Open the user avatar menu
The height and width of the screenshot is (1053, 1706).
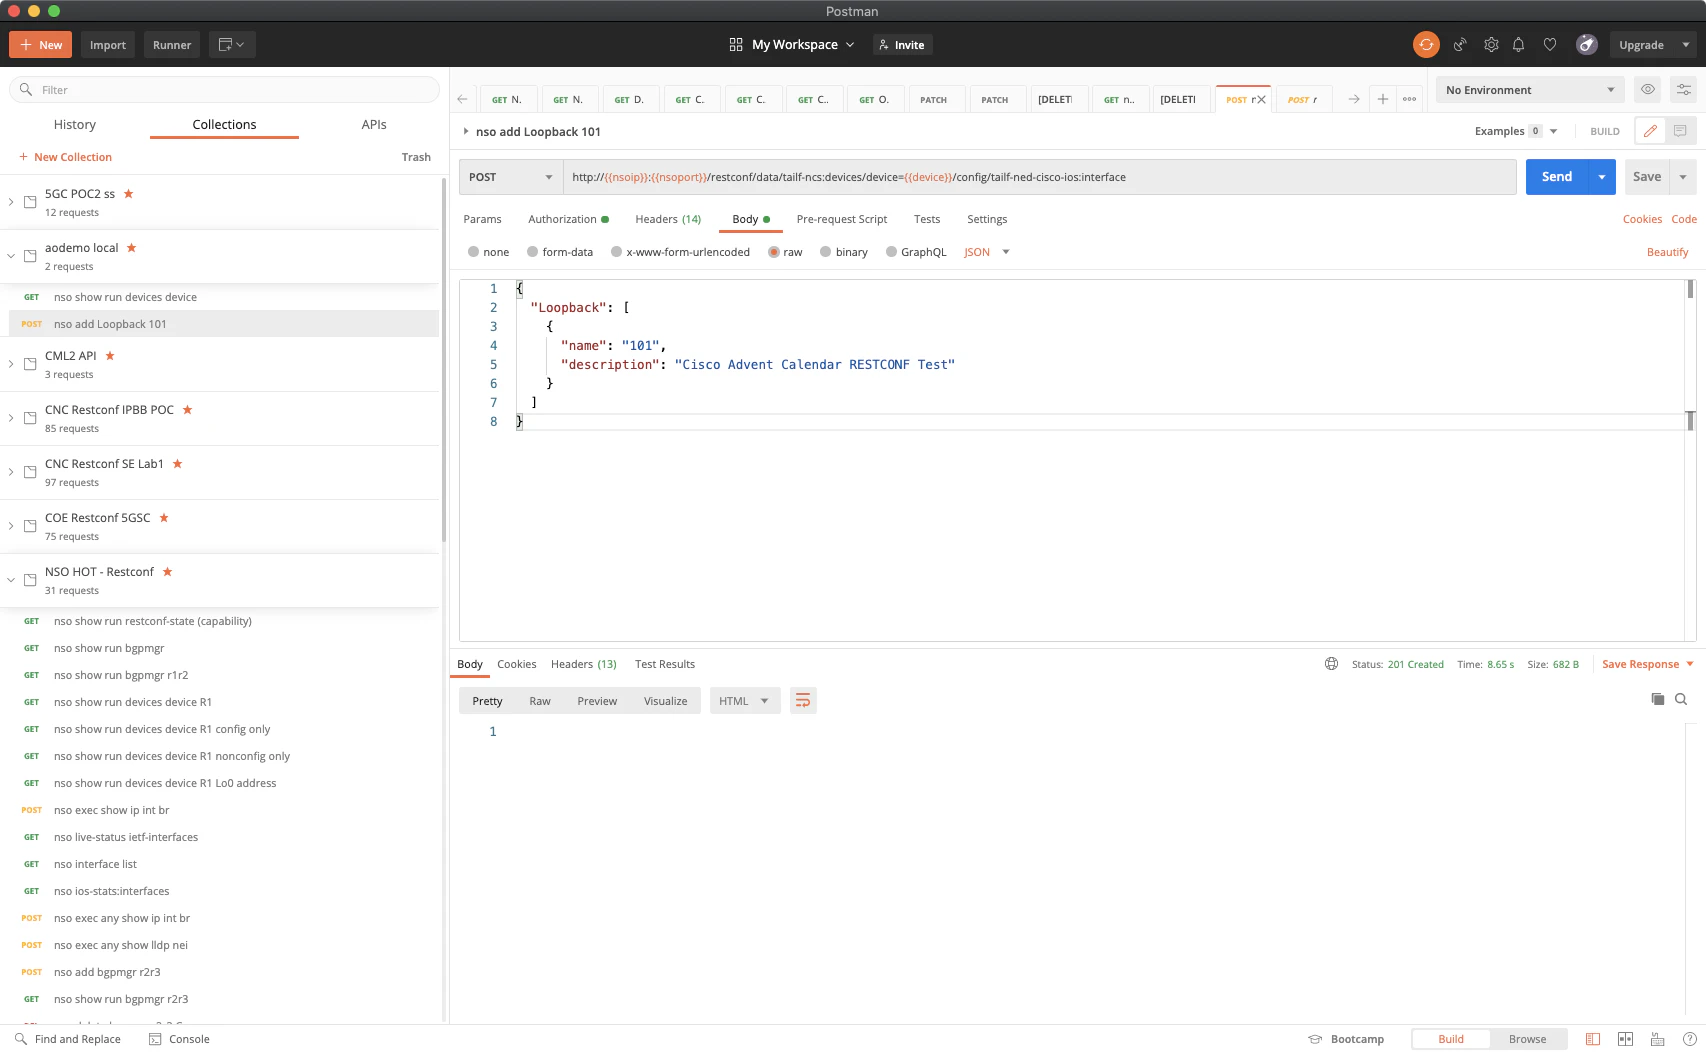pyautogui.click(x=1586, y=45)
